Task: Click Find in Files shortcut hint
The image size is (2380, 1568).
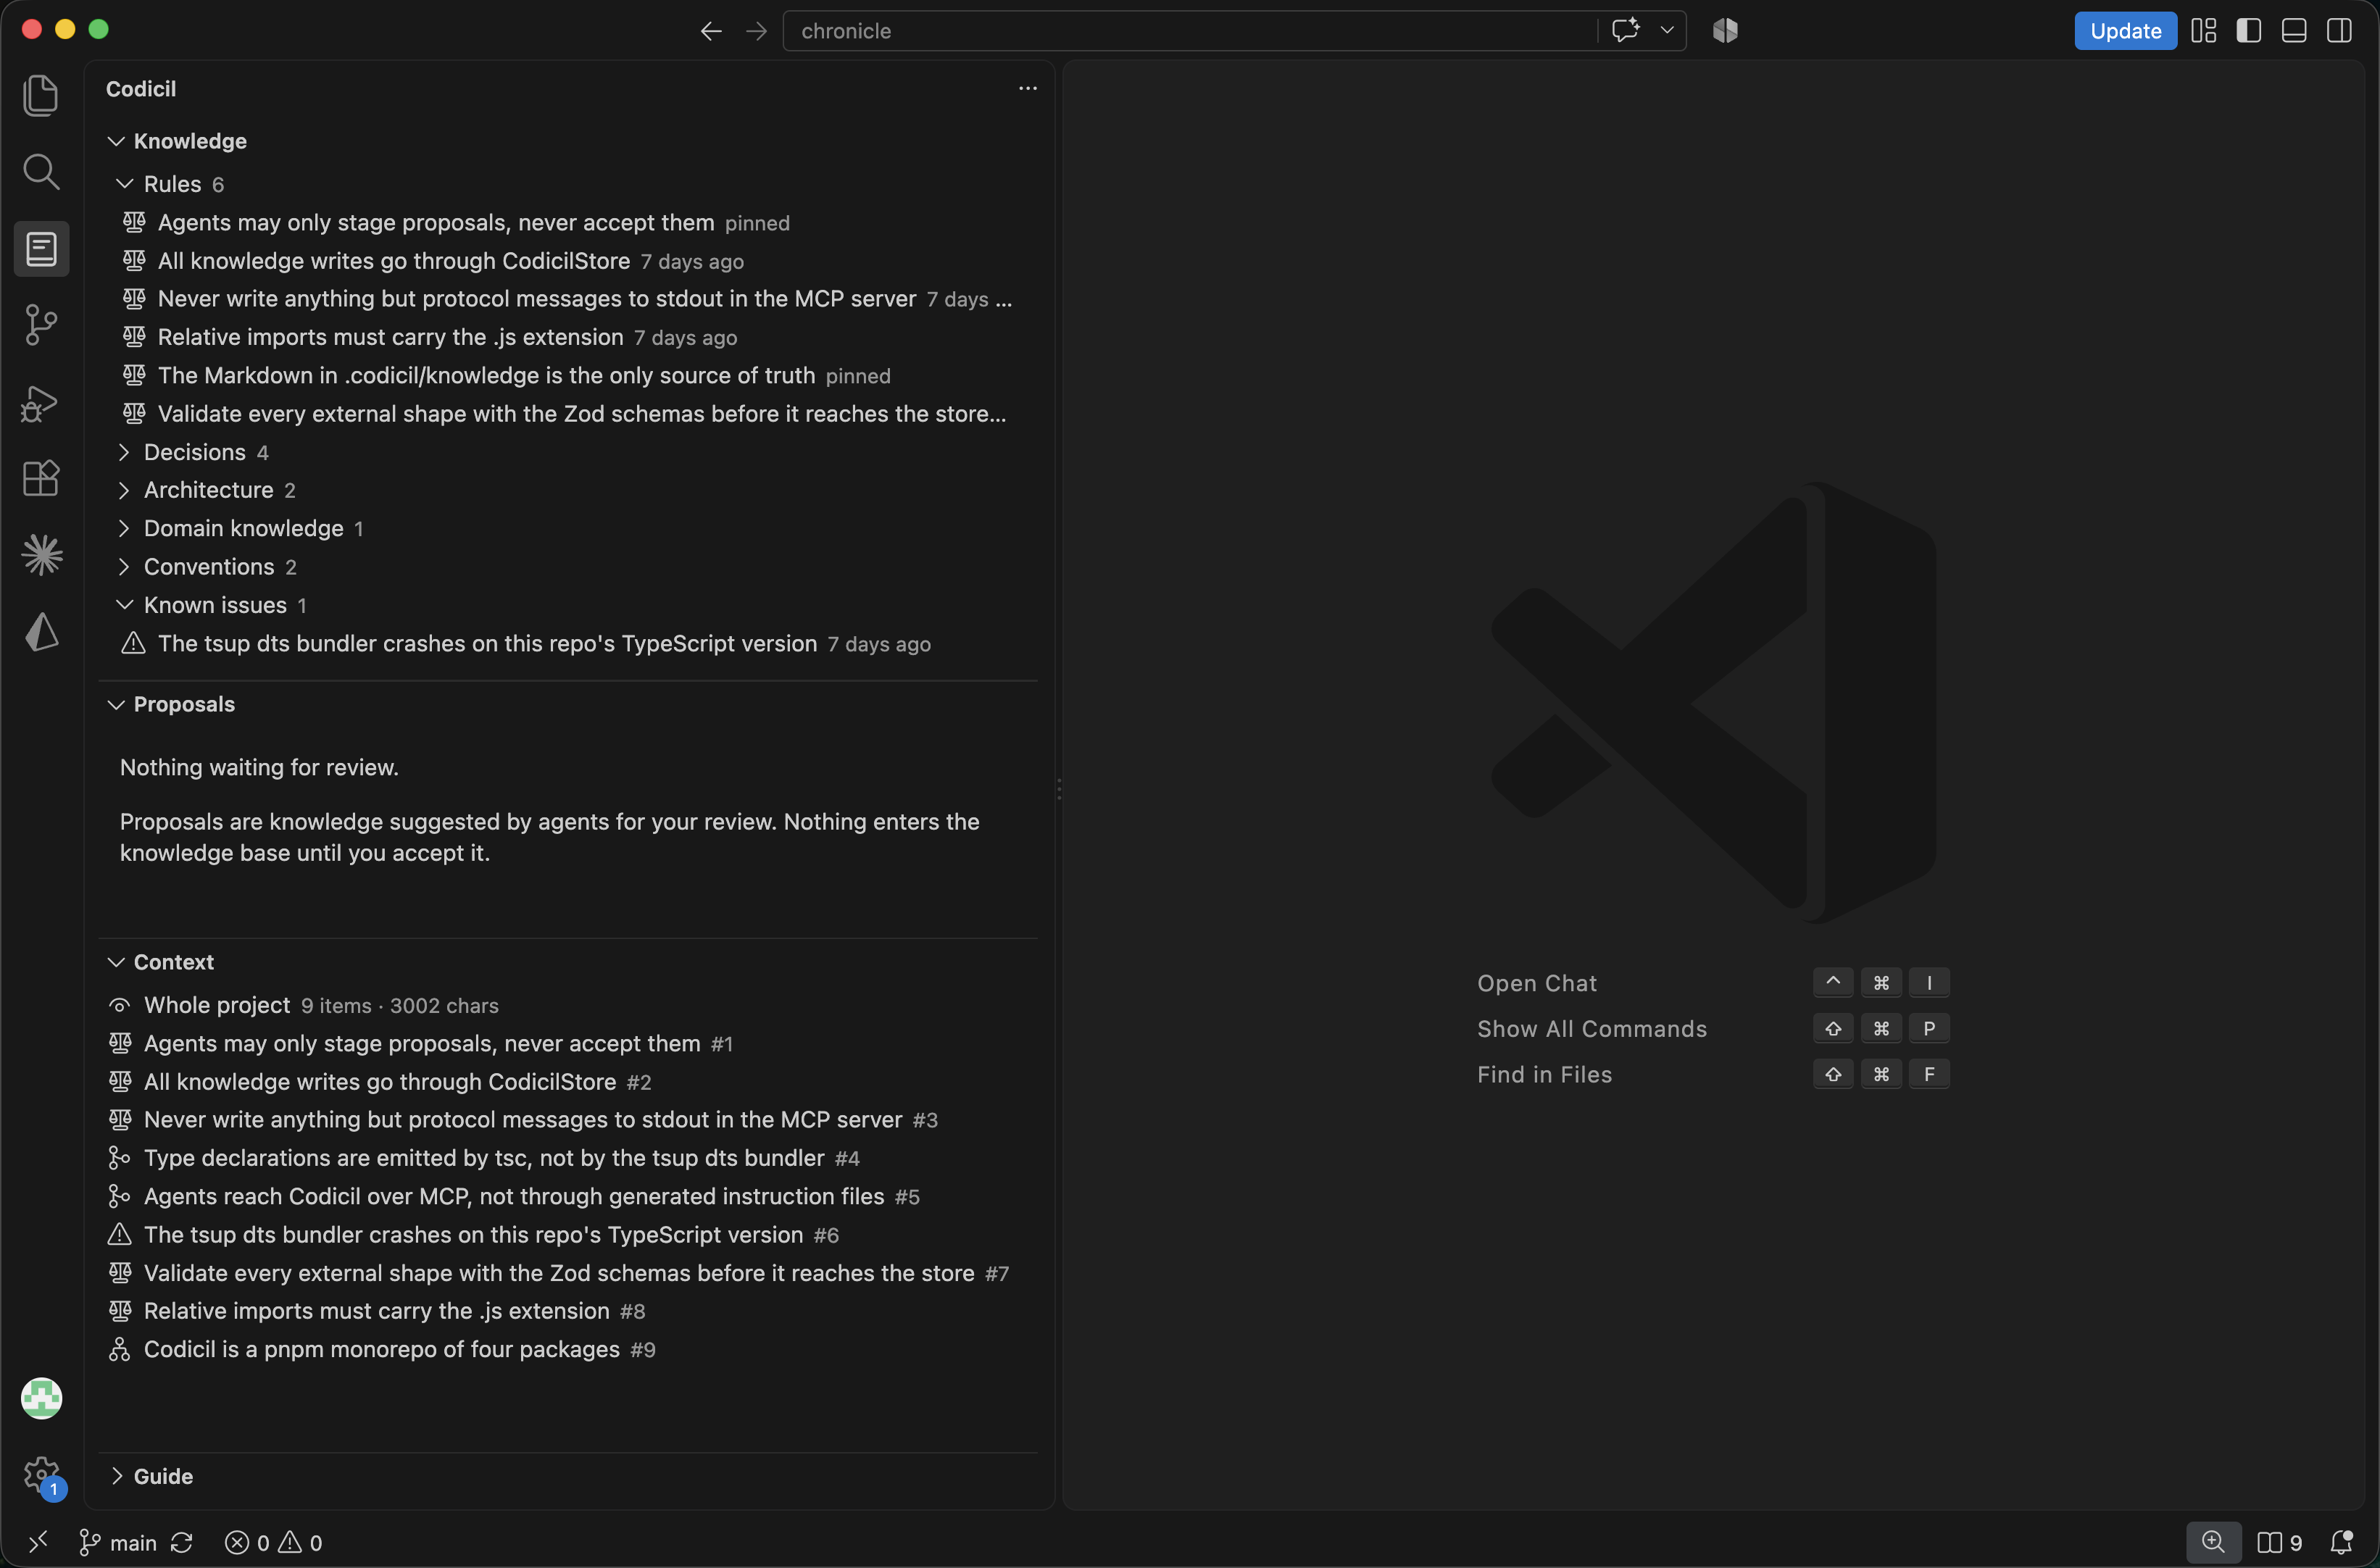Action: click(1544, 1075)
